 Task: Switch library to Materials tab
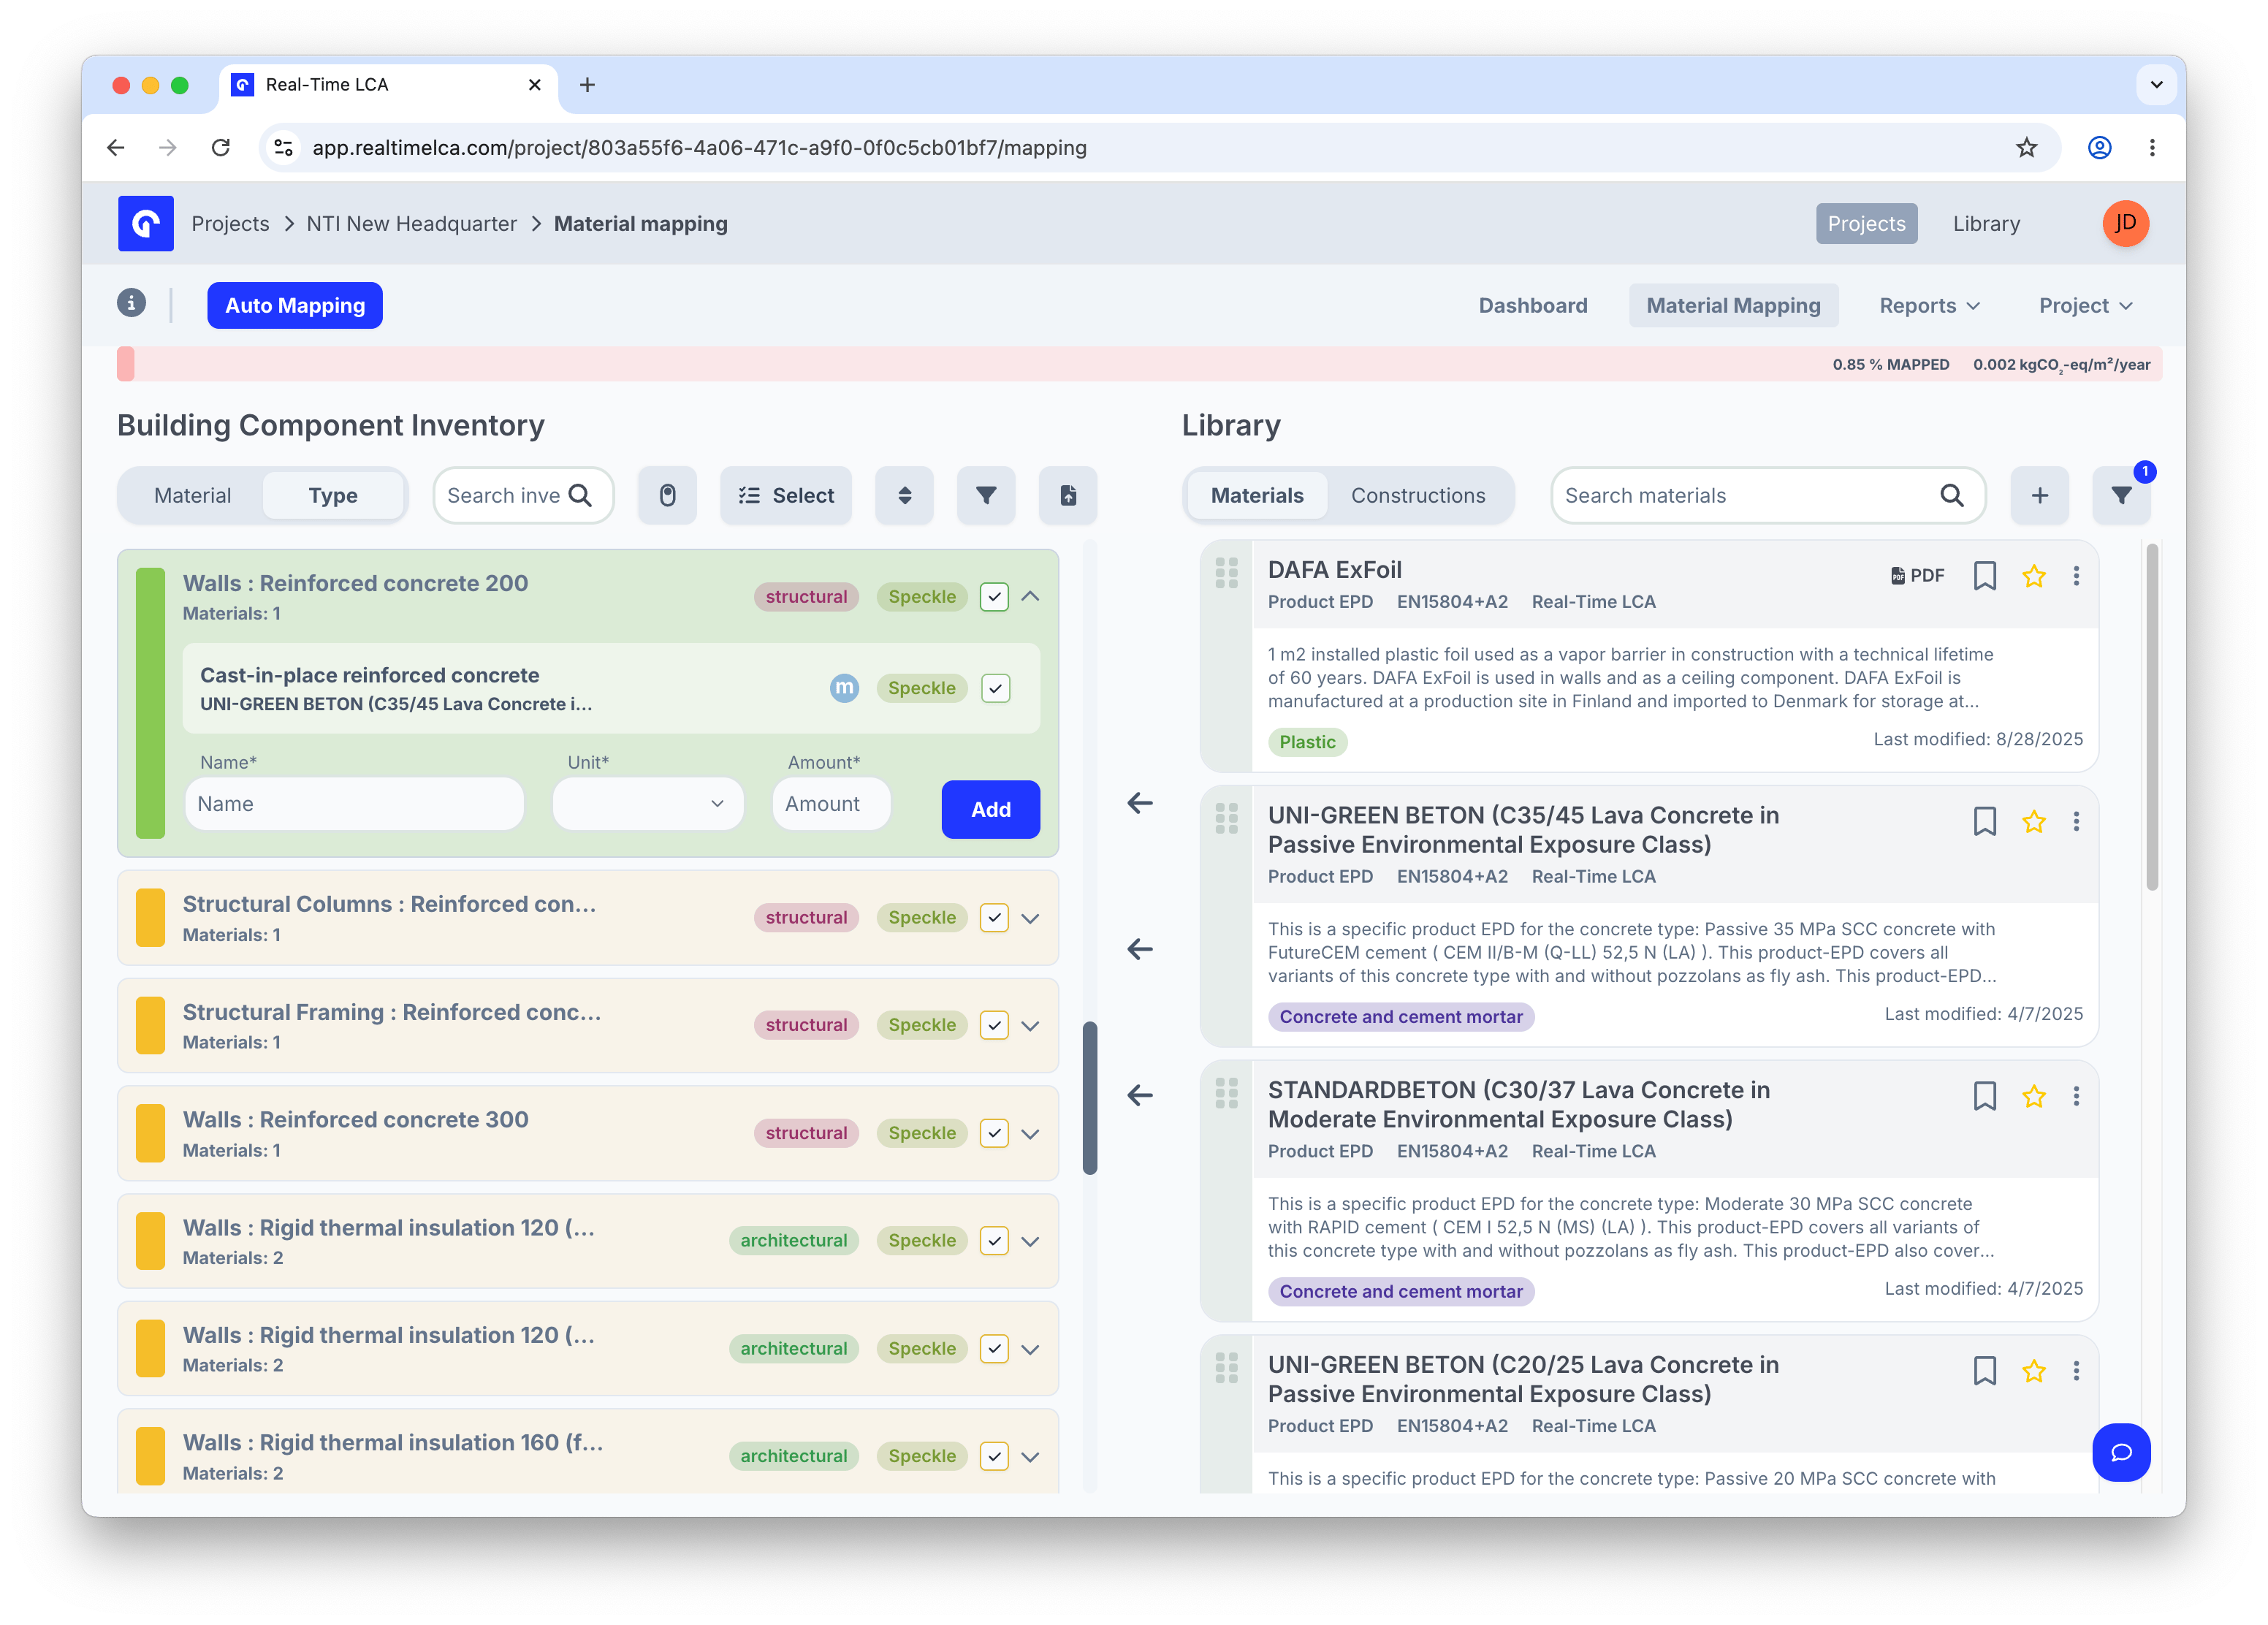(x=1257, y=495)
